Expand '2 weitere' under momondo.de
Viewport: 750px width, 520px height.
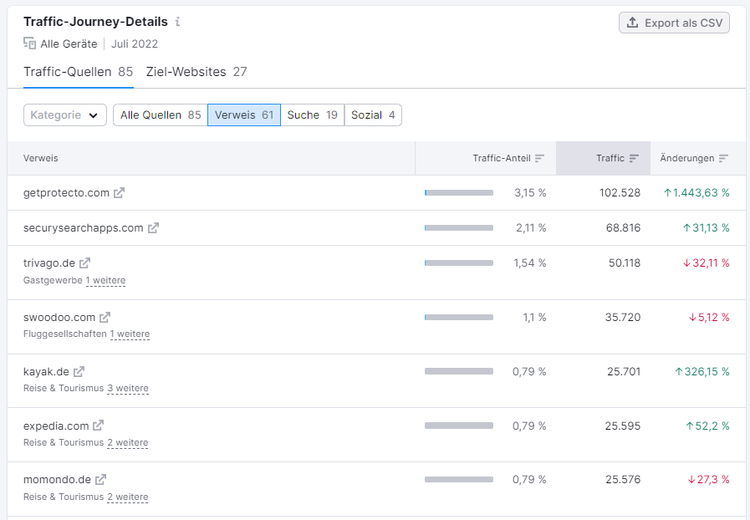point(128,497)
